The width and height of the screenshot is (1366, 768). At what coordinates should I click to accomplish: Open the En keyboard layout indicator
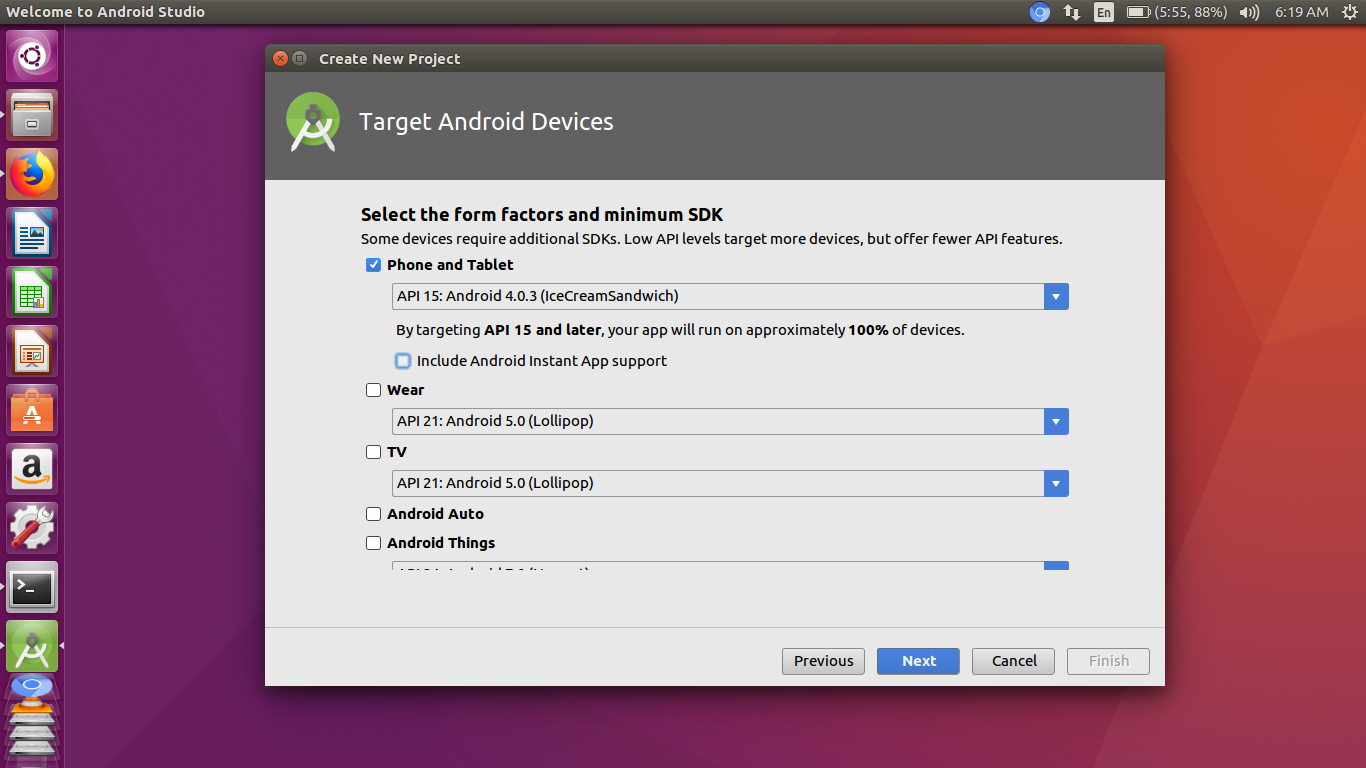coord(1104,12)
